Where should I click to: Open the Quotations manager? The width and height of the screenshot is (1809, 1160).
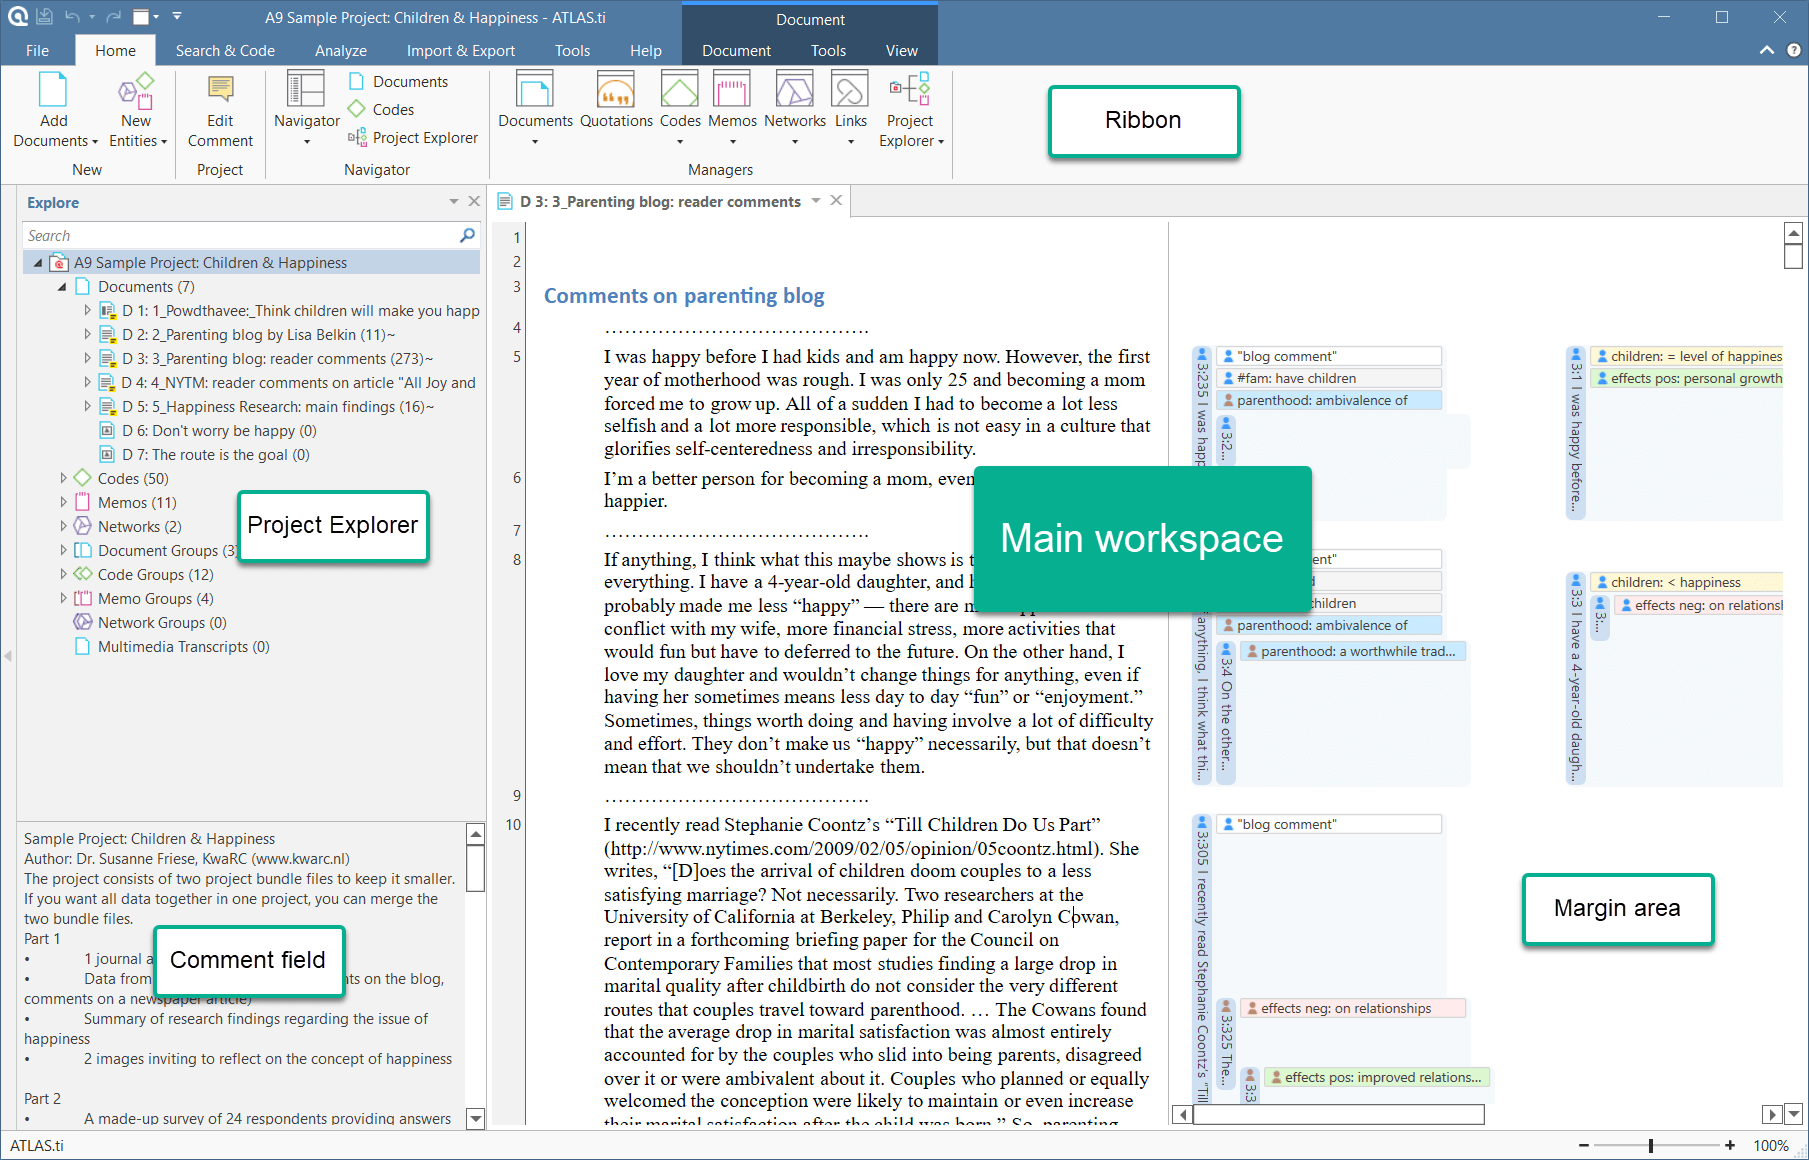616,101
